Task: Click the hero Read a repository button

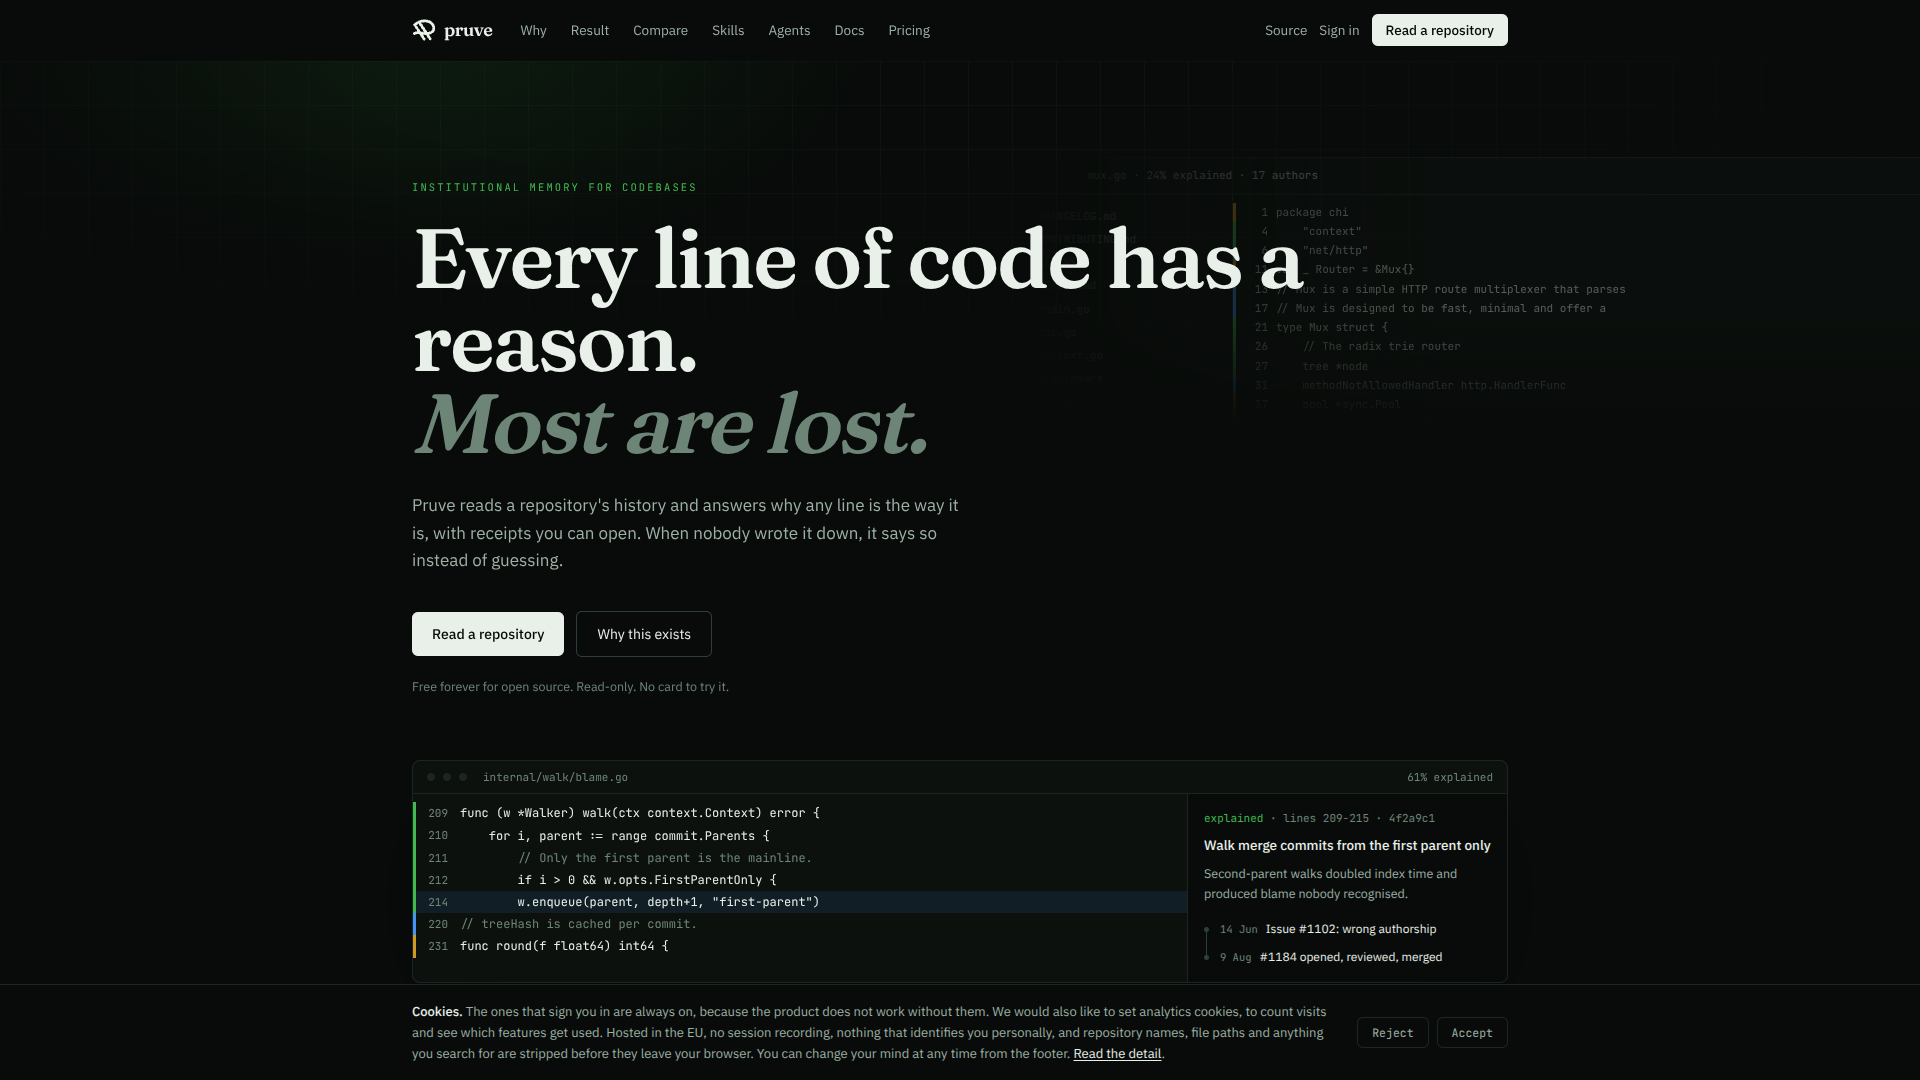Action: [x=488, y=634]
